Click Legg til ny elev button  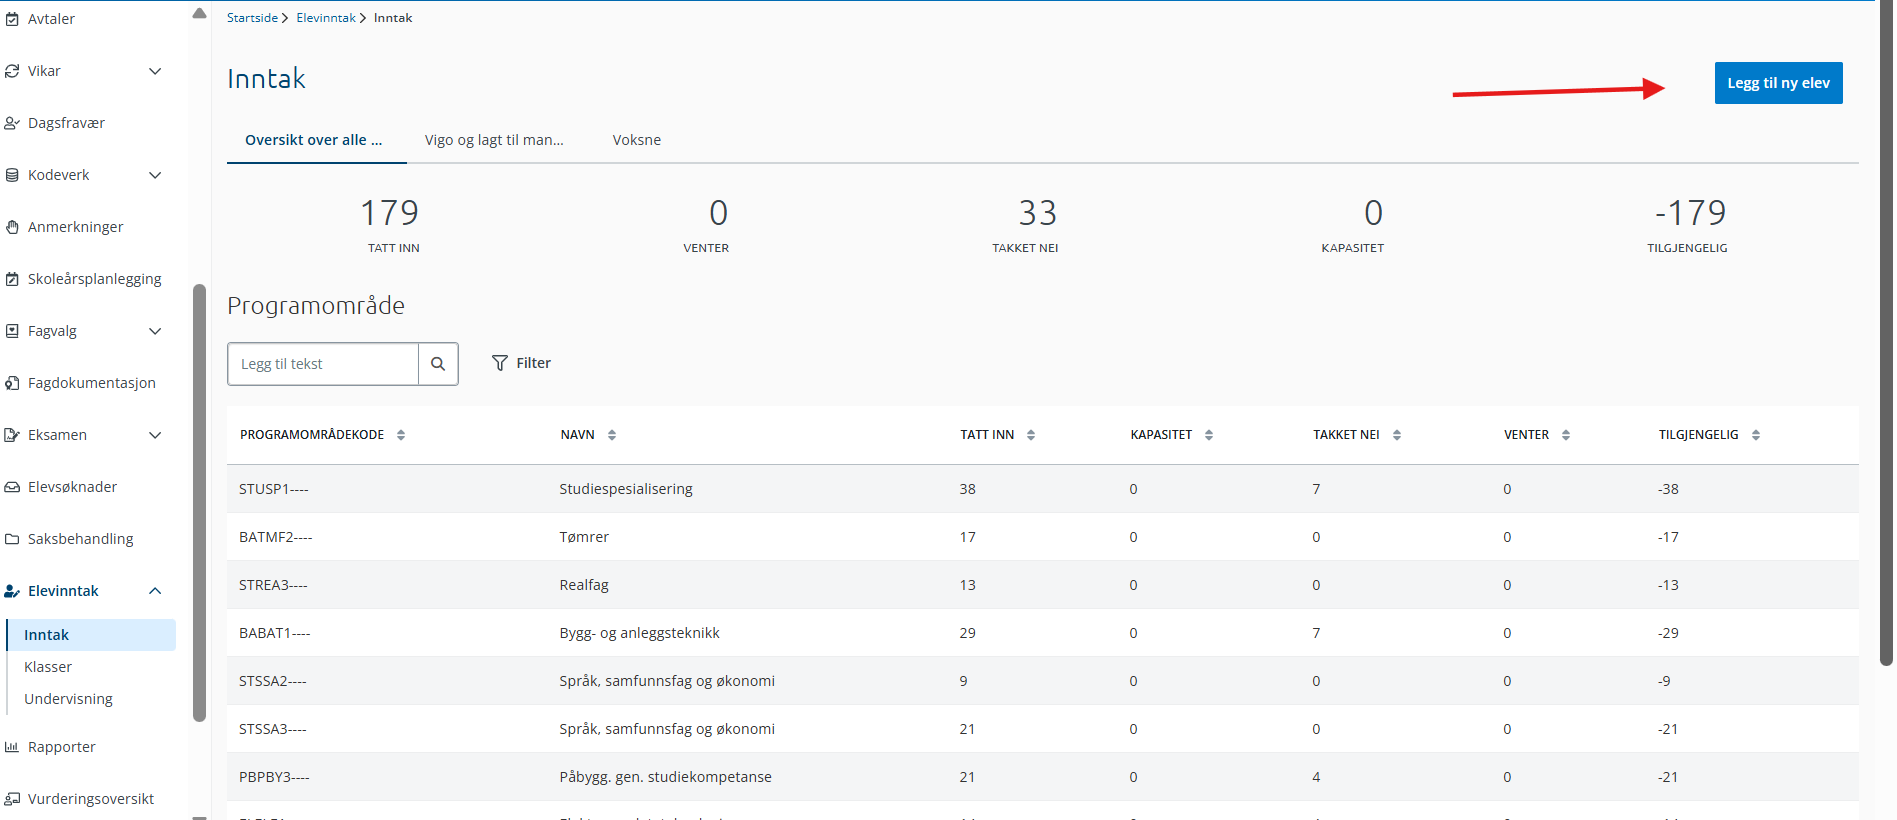tap(1778, 83)
